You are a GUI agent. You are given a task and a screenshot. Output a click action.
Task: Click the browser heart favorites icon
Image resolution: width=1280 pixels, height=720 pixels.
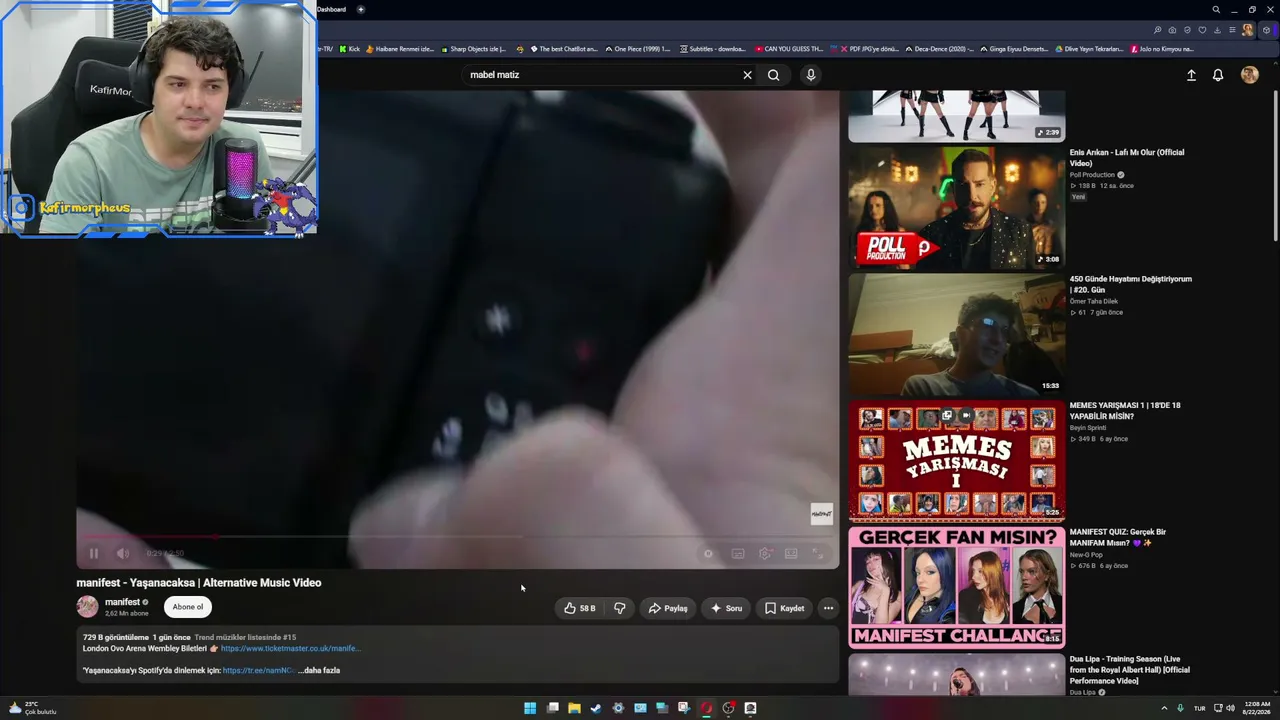(1202, 30)
